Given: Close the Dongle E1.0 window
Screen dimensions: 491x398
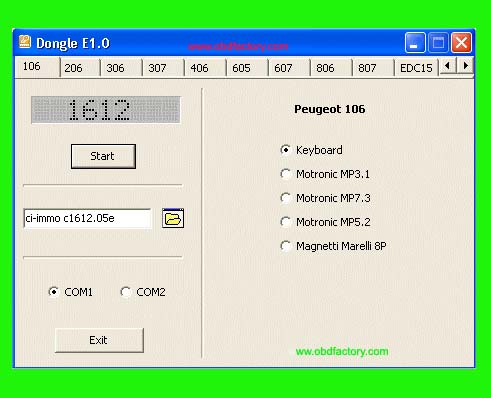Looking at the screenshot, I should [461, 43].
